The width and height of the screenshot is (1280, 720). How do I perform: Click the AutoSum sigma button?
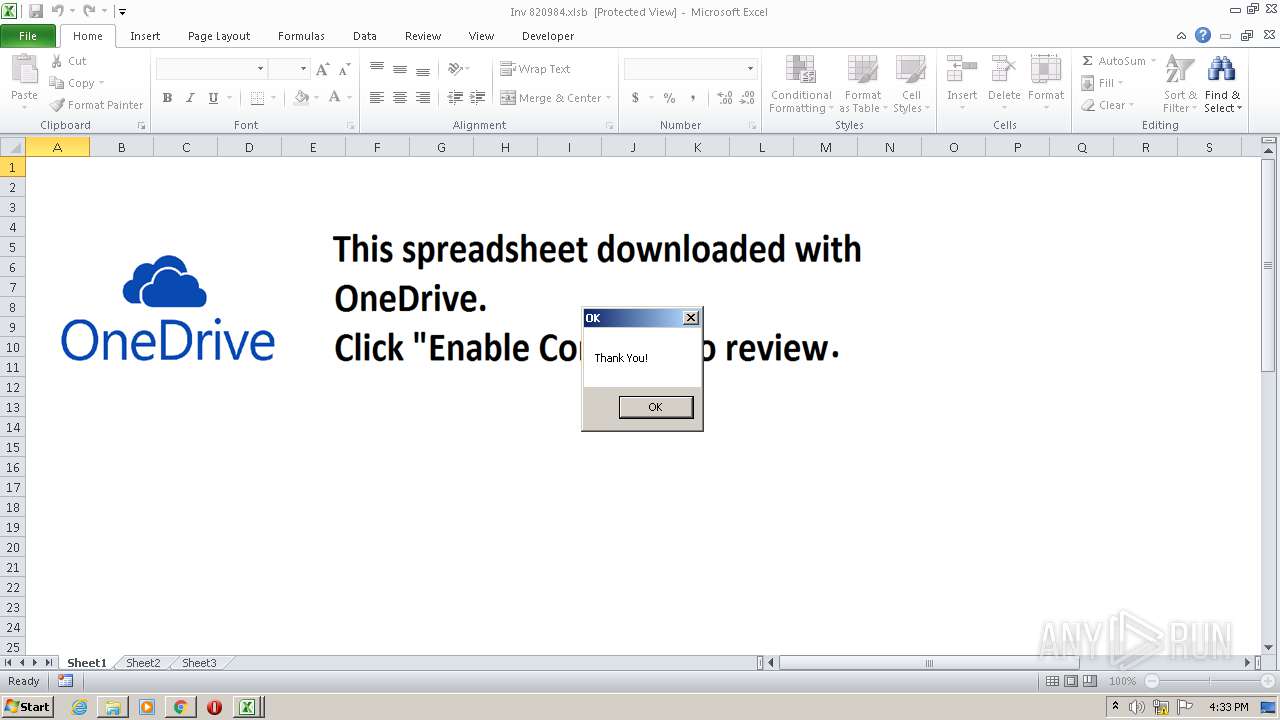1114,61
